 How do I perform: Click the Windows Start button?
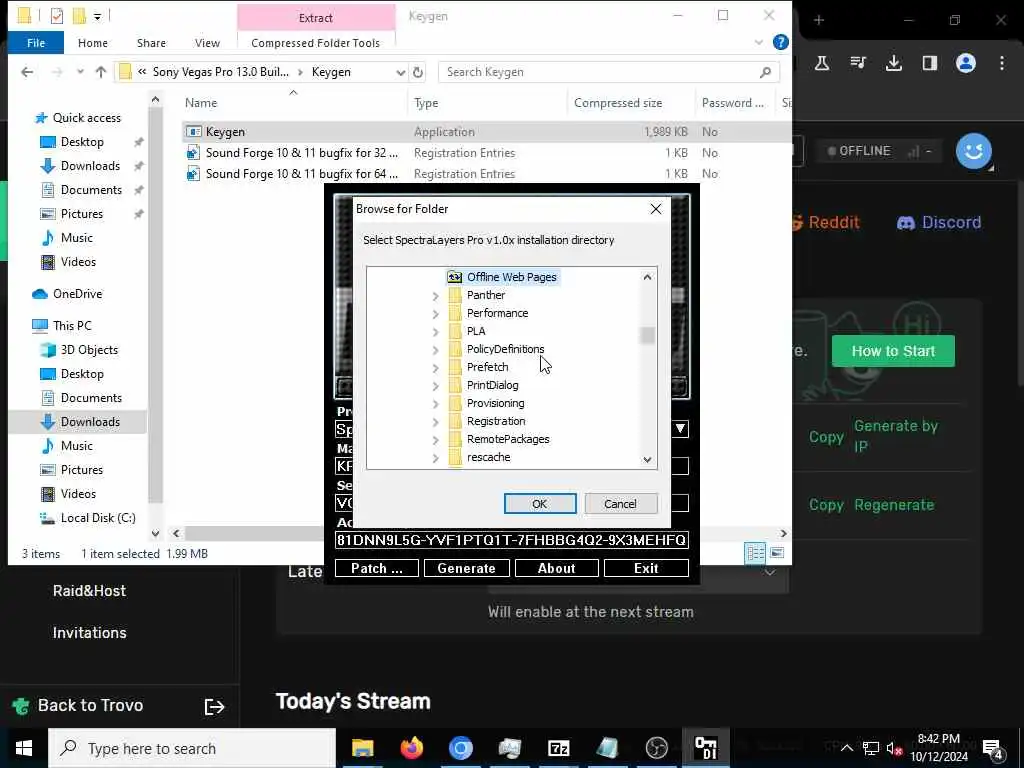[24, 748]
